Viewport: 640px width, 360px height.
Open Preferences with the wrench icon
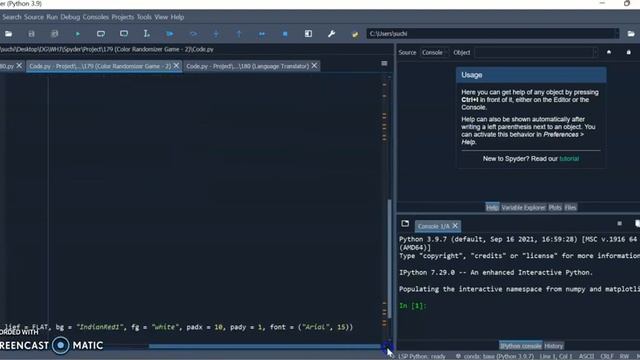coord(331,34)
